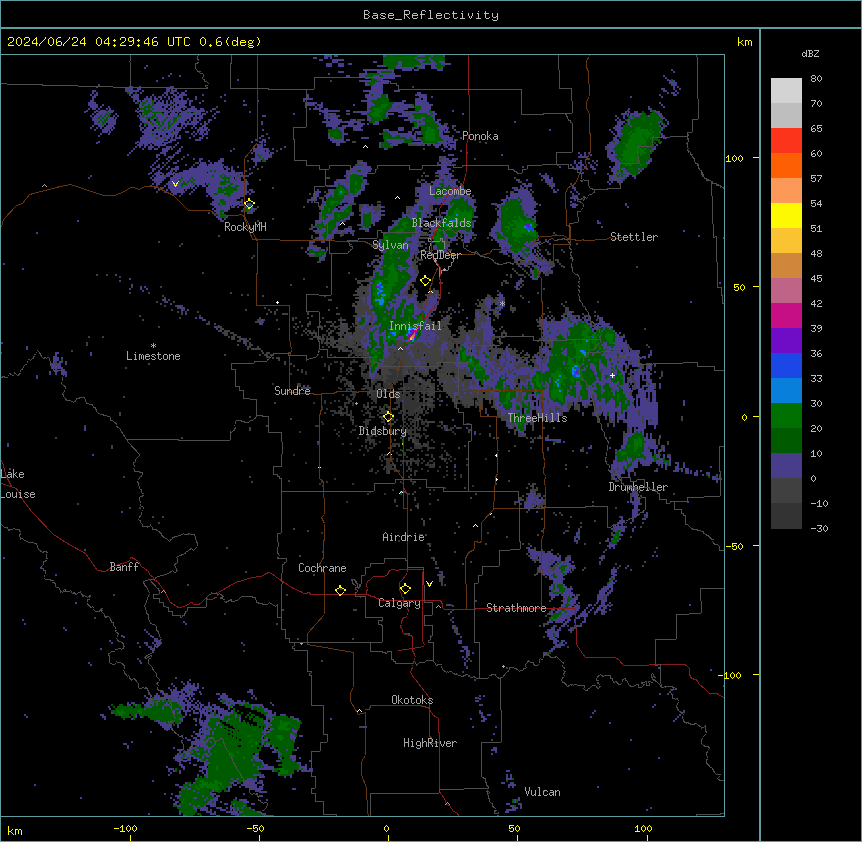Click the -100 tick label on bottom axis
This screenshot has height=842, width=862.
(x=125, y=828)
